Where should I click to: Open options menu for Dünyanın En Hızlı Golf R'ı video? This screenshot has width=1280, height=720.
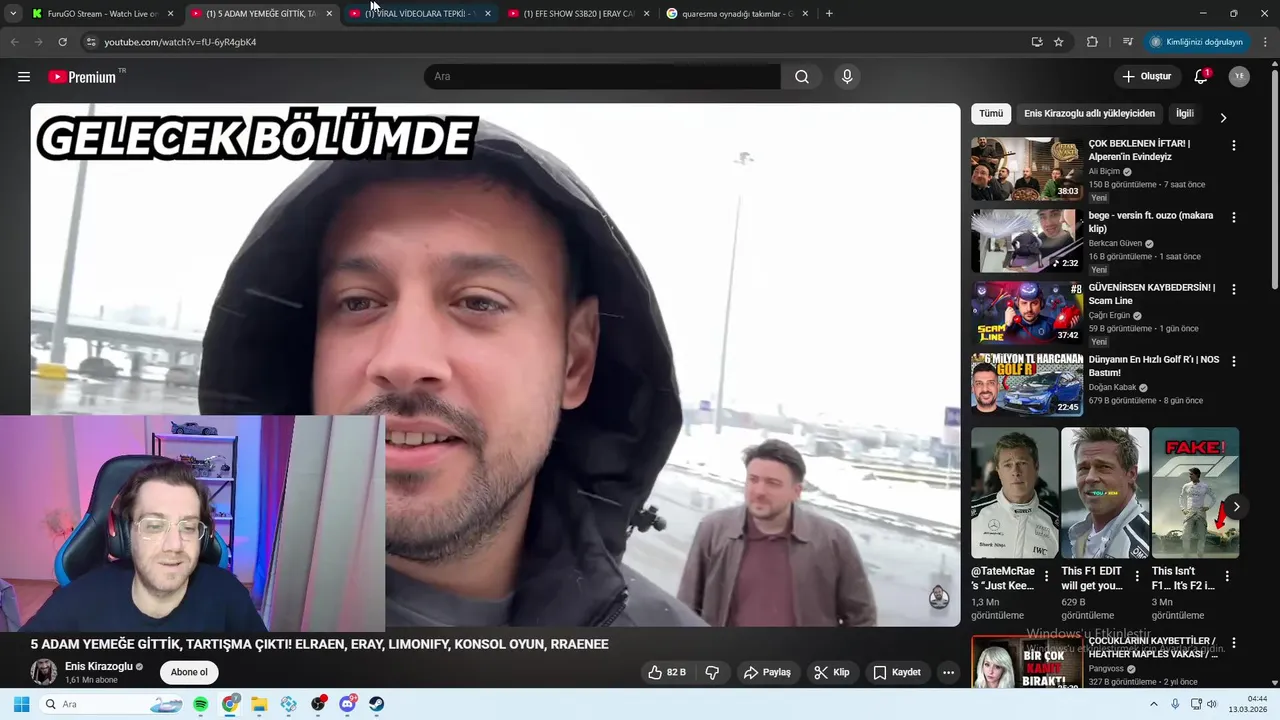pyautogui.click(x=1233, y=361)
